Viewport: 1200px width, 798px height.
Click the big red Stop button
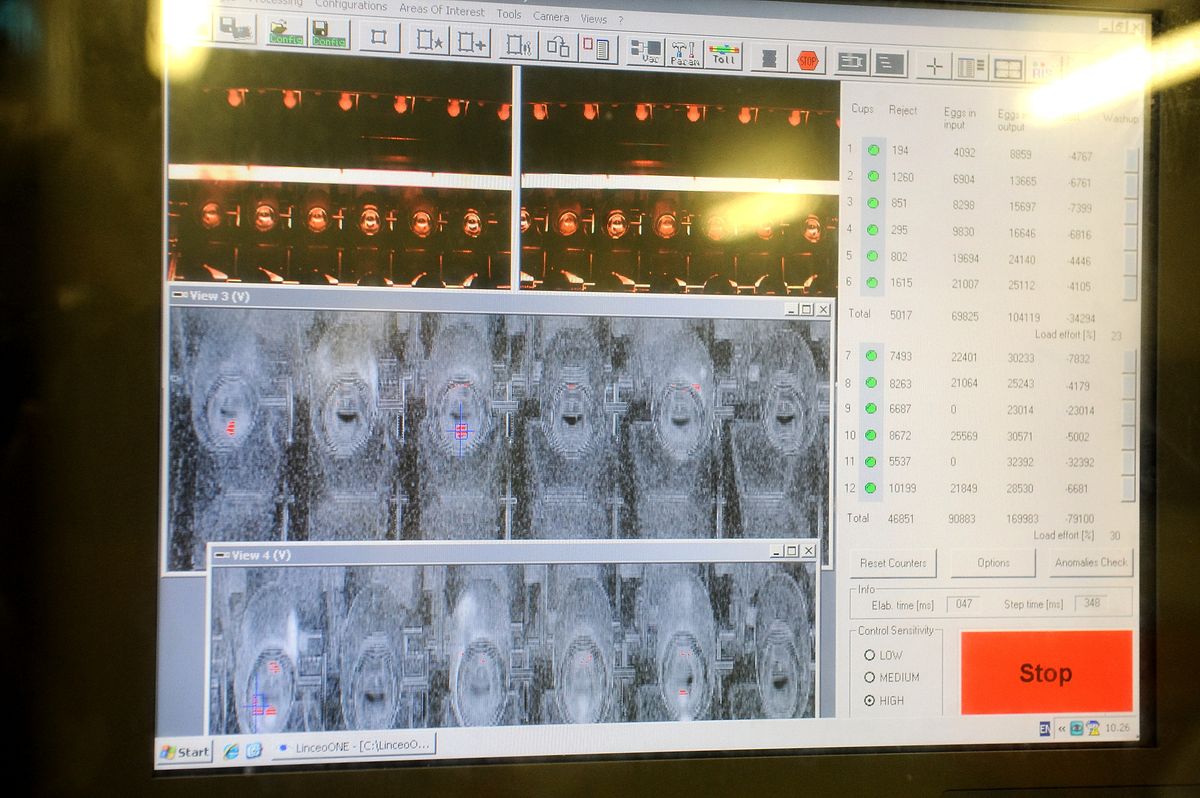1046,673
